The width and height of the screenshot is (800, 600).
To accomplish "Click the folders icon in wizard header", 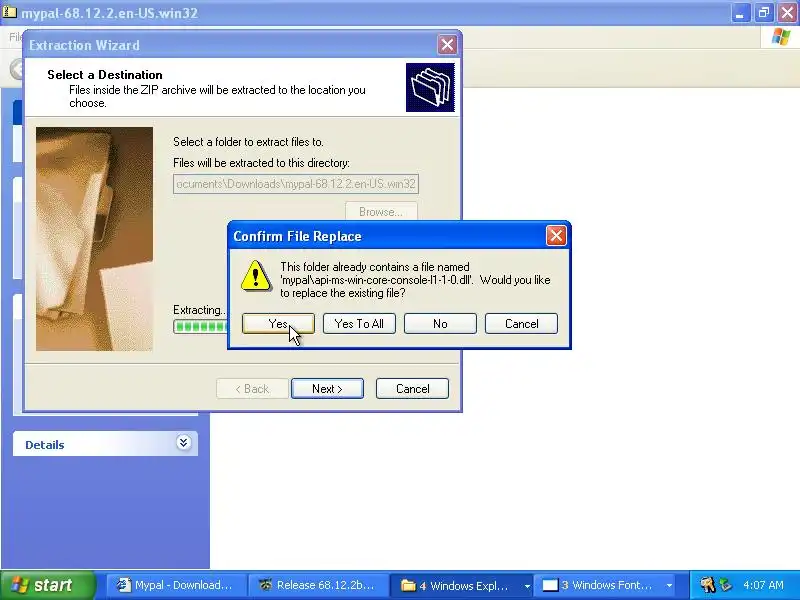I will pyautogui.click(x=430, y=87).
